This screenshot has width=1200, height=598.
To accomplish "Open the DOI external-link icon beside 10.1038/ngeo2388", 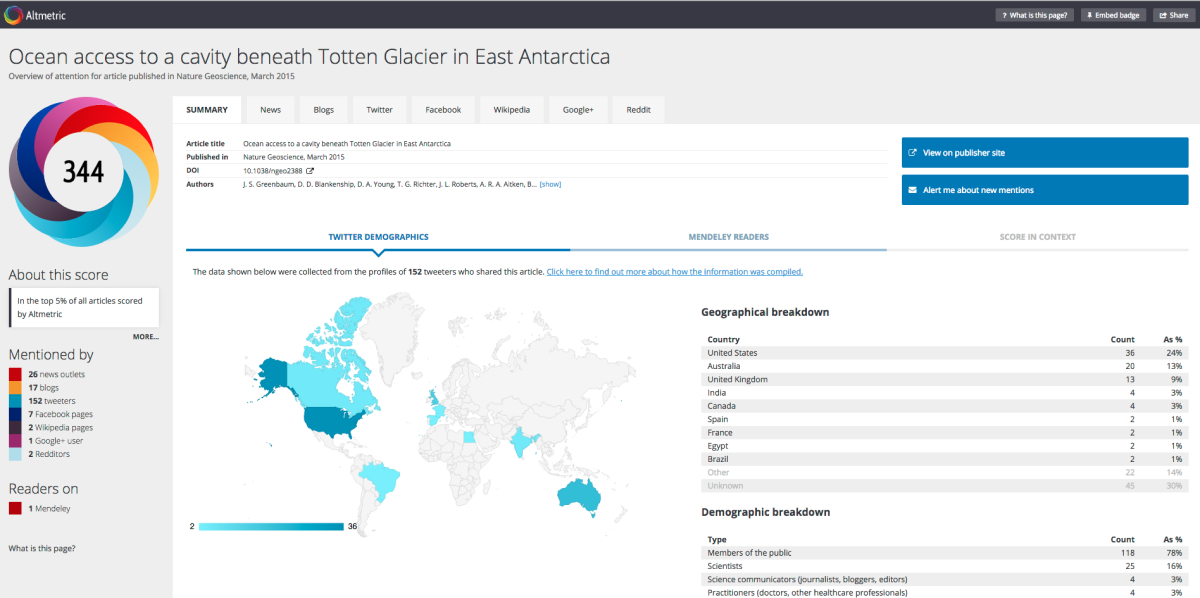I will 309,170.
